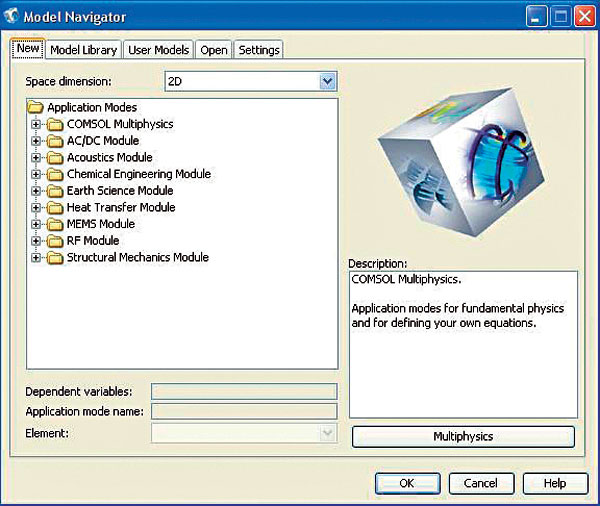The height and width of the screenshot is (506, 600).
Task: Click the MEMS Module folder icon
Action: 55,224
